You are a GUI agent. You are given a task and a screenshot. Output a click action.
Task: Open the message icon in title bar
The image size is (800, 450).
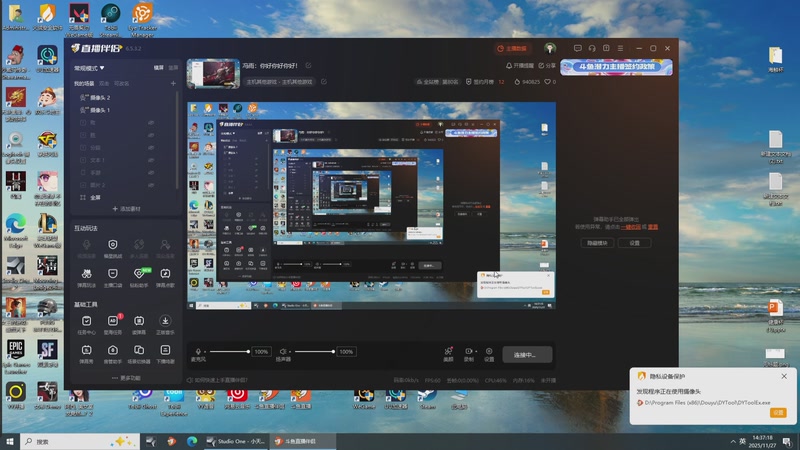(x=578, y=48)
